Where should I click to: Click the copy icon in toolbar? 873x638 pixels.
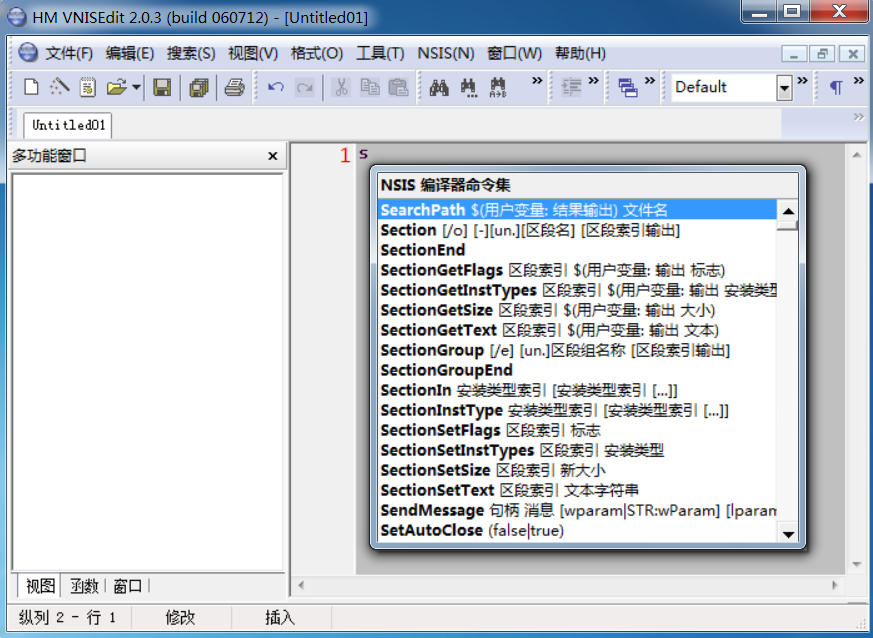[x=369, y=87]
